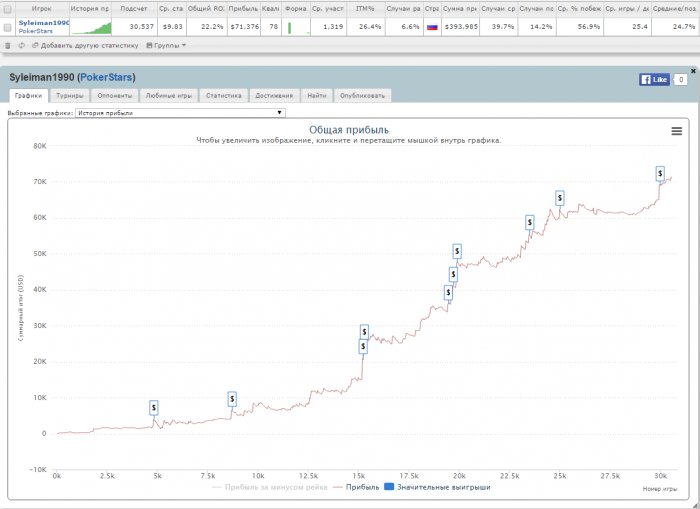Open the 'Статистика' tab
Screen dimensions: 700x509
(224, 96)
